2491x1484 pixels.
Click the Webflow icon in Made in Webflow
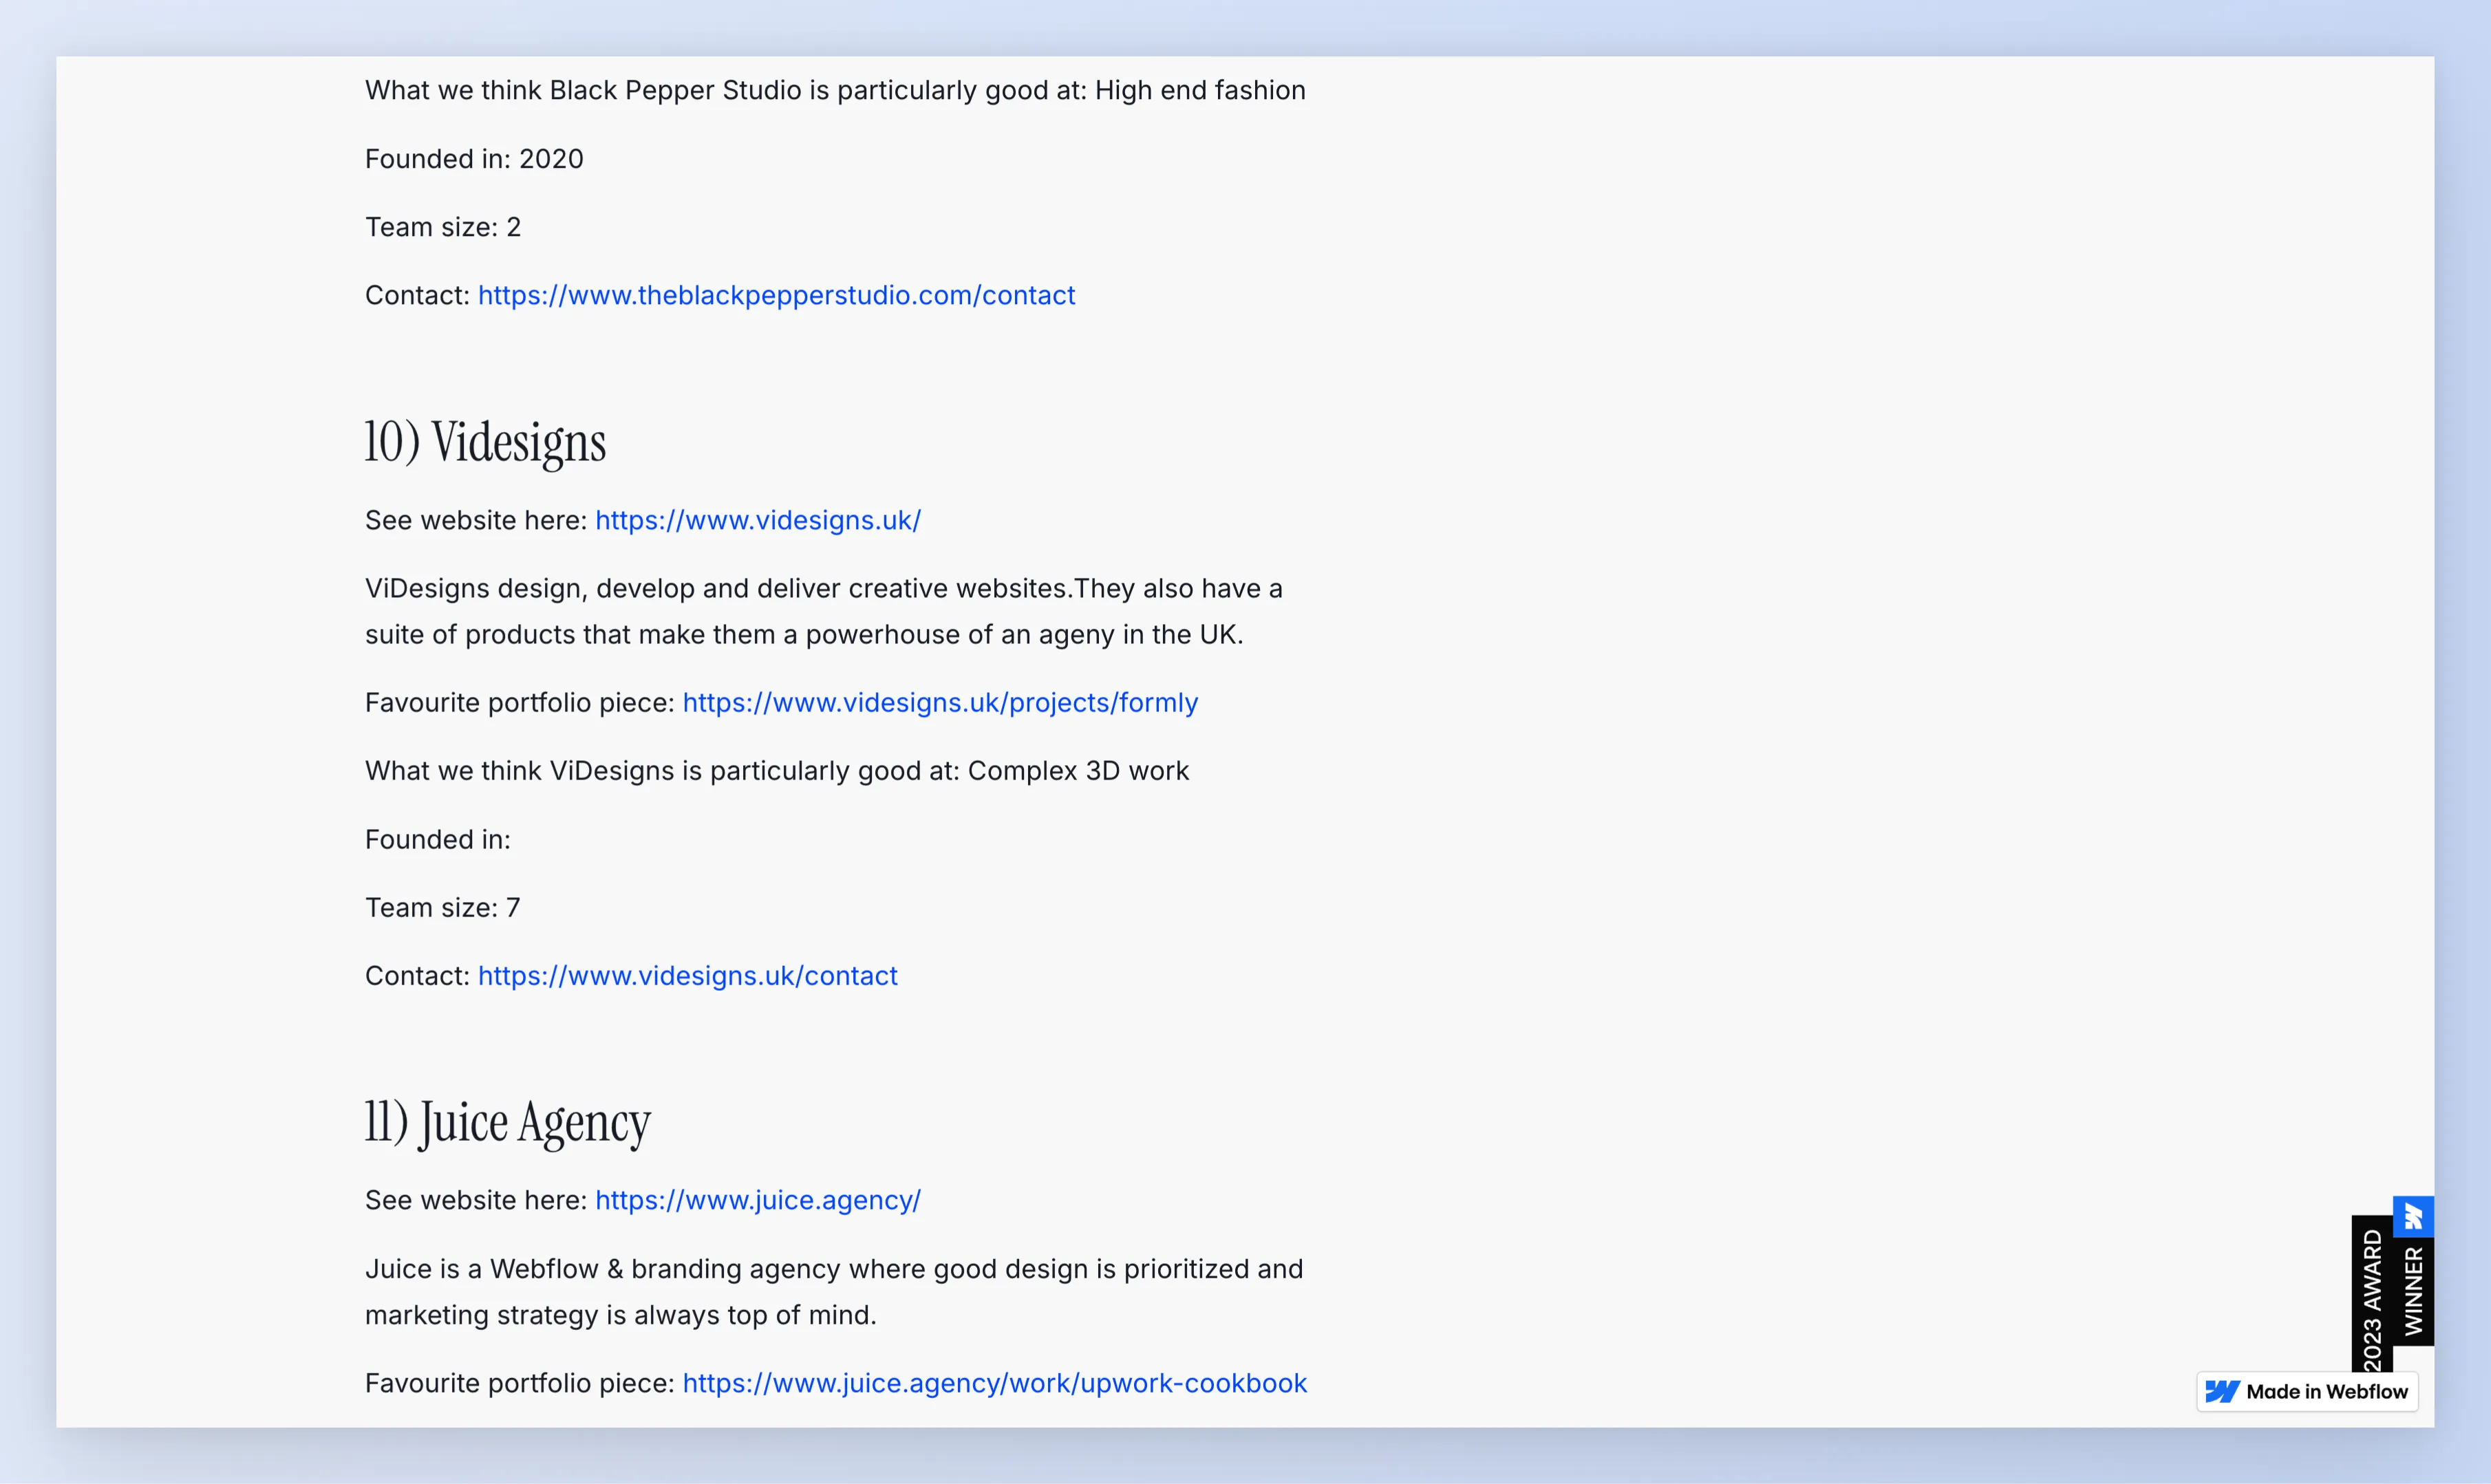2222,1391
